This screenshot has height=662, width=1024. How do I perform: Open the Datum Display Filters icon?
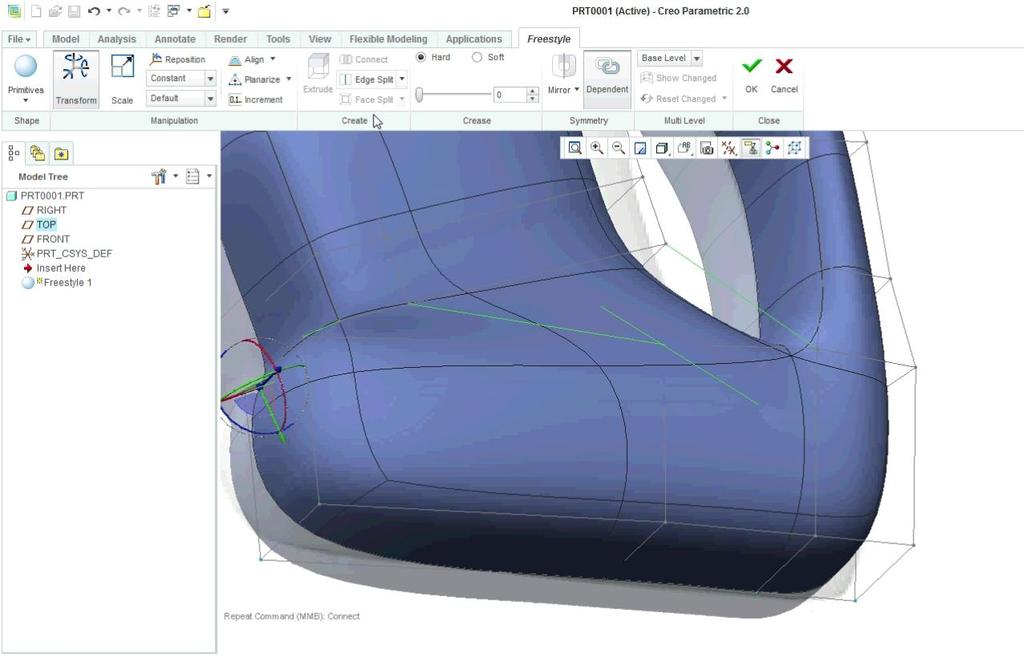[x=729, y=148]
